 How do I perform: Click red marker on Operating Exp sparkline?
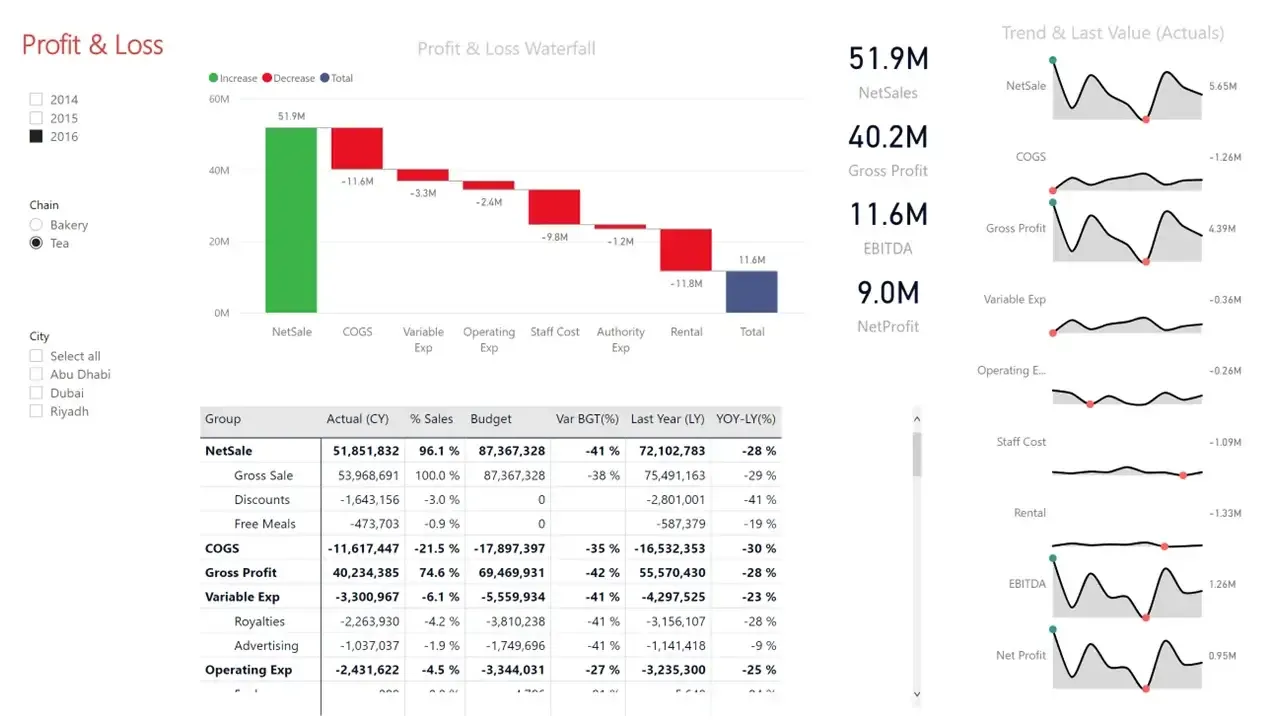pyautogui.click(x=1090, y=404)
